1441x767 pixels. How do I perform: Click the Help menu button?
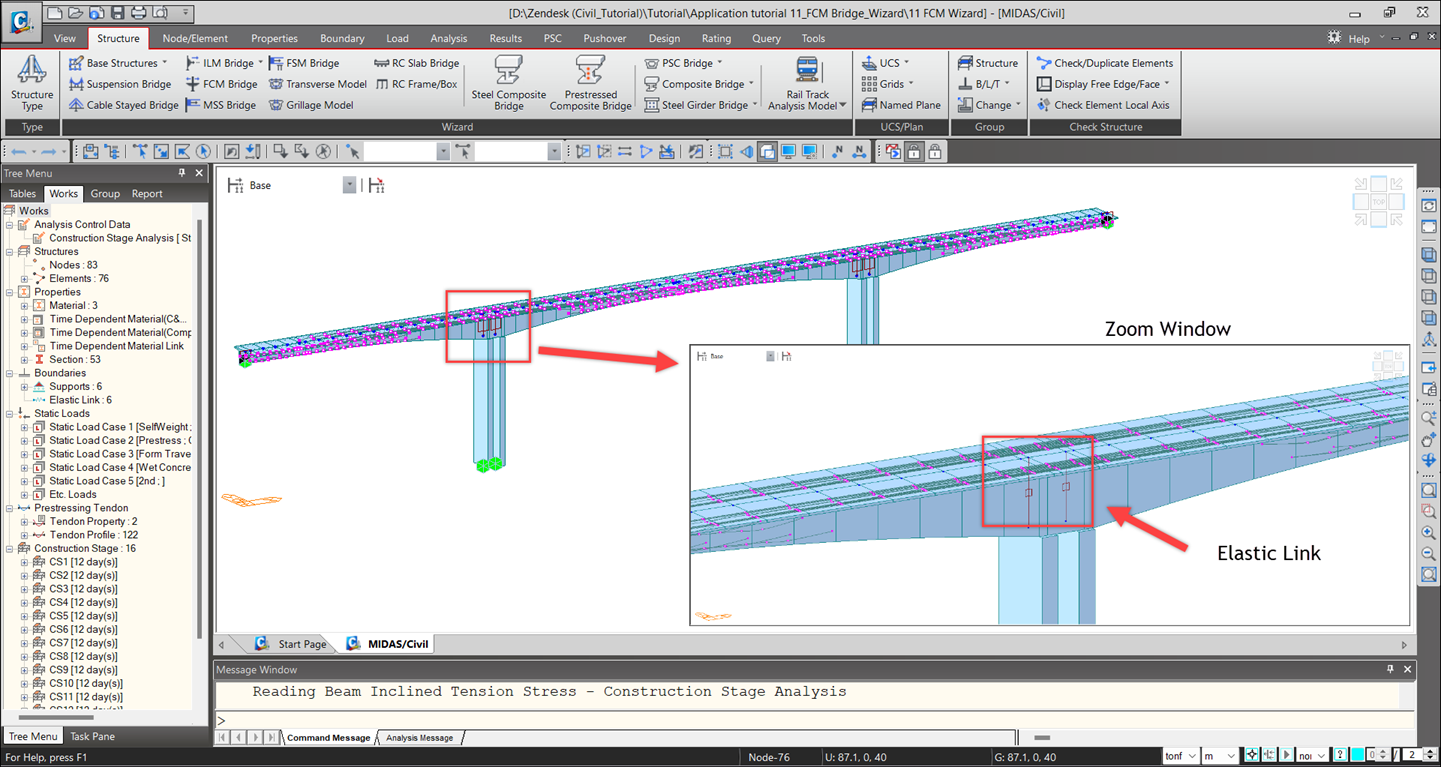pyautogui.click(x=1359, y=38)
